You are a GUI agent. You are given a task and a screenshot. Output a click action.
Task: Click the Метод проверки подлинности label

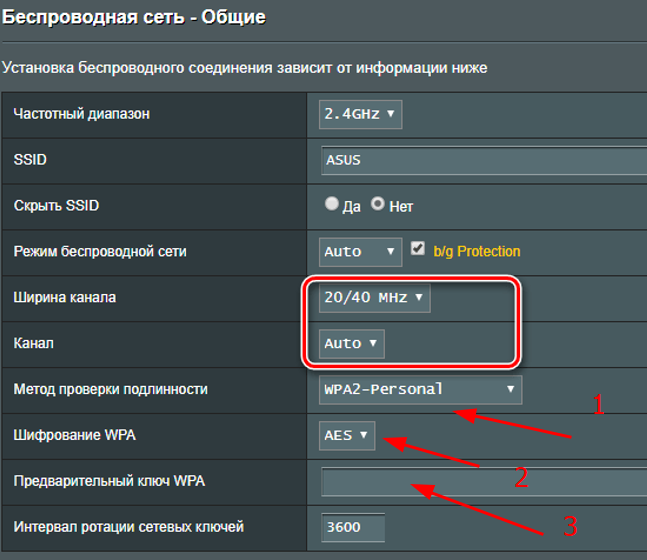click(x=111, y=389)
